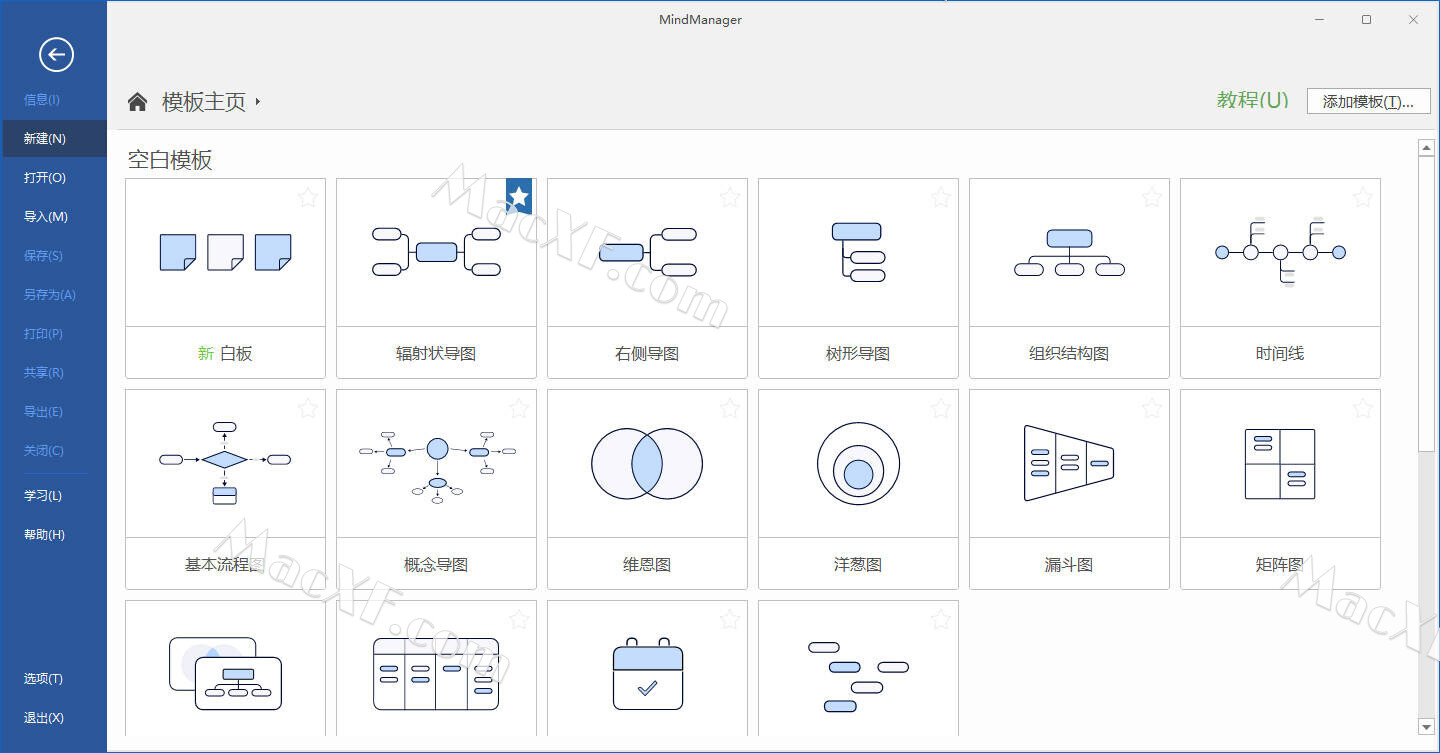Viewport: 1440px width, 753px height.
Task: Choose 另存为(A) in the sidebar
Action: pyautogui.click(x=53, y=295)
